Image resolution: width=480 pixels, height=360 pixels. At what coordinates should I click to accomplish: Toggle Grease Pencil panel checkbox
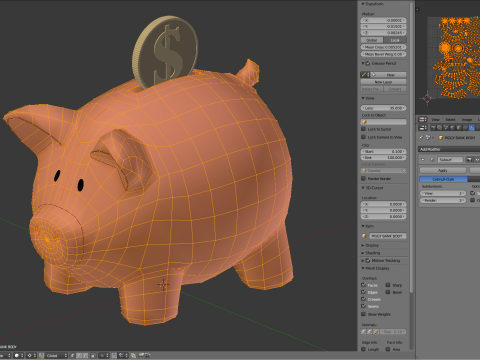368,63
